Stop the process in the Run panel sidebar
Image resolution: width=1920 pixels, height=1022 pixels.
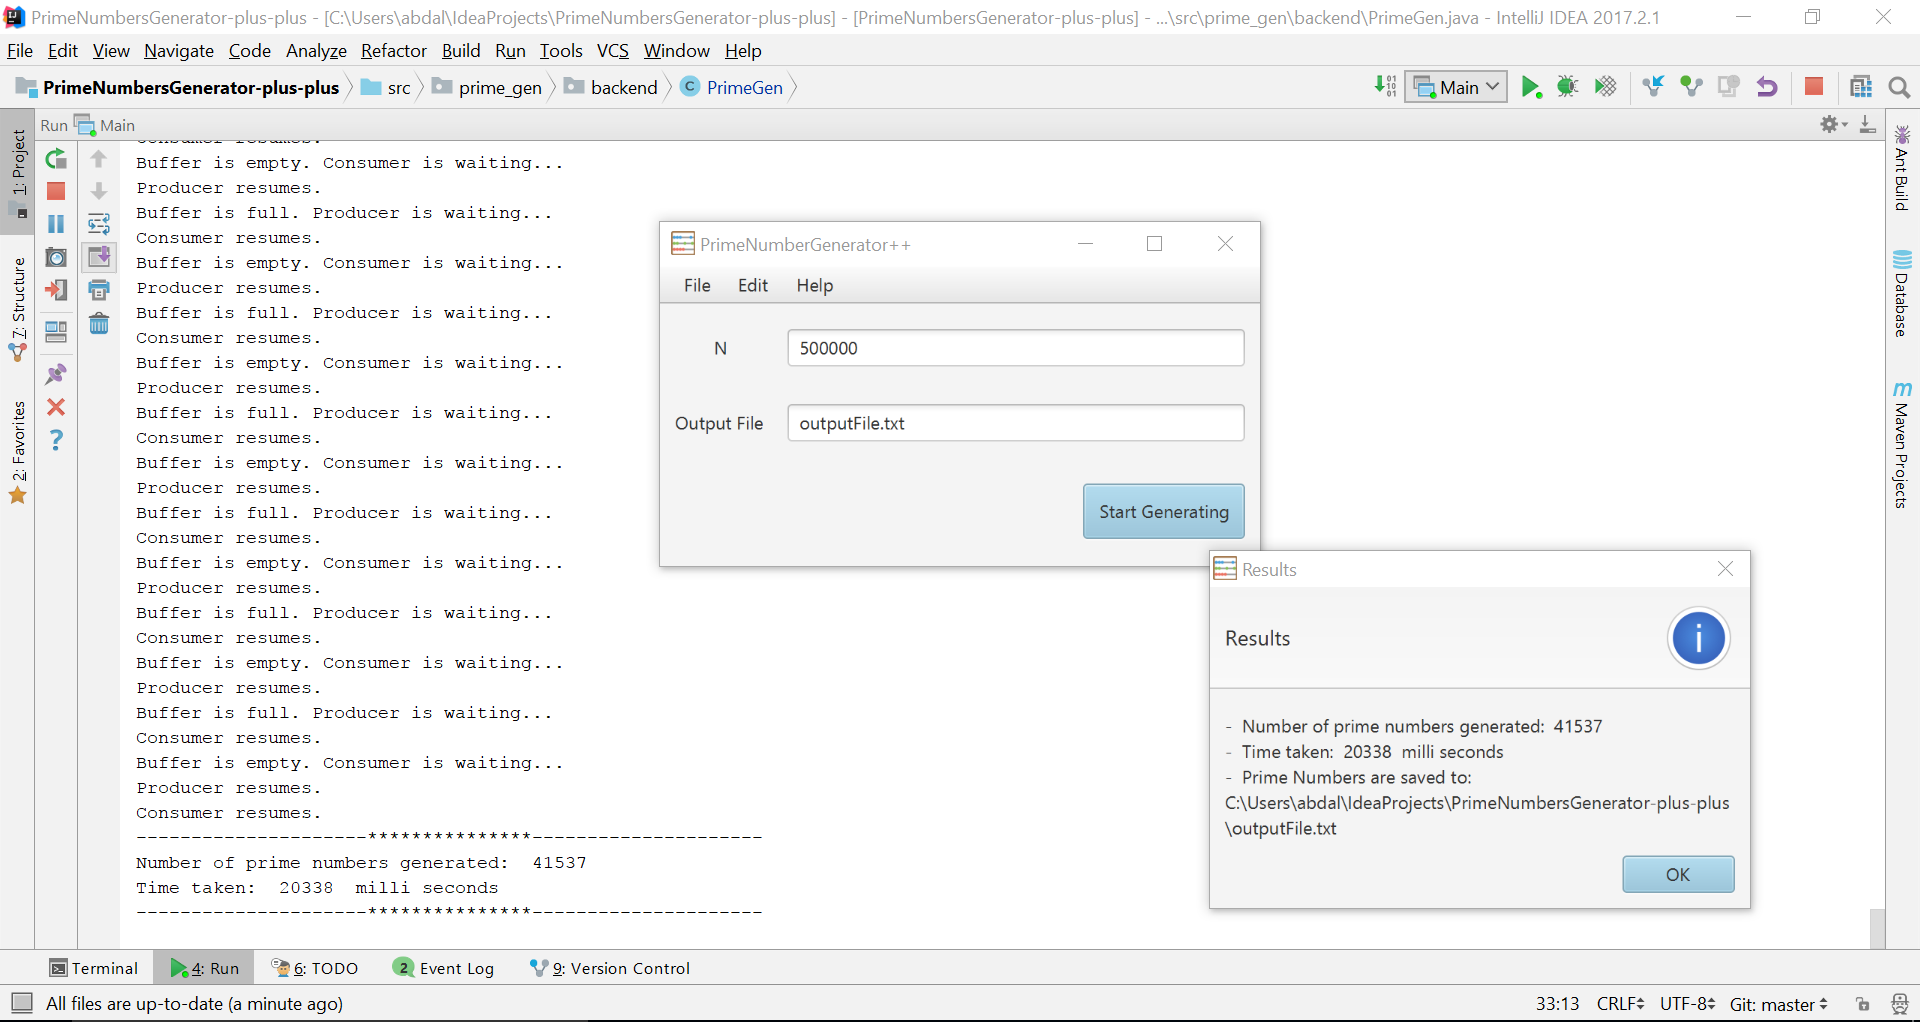point(56,191)
